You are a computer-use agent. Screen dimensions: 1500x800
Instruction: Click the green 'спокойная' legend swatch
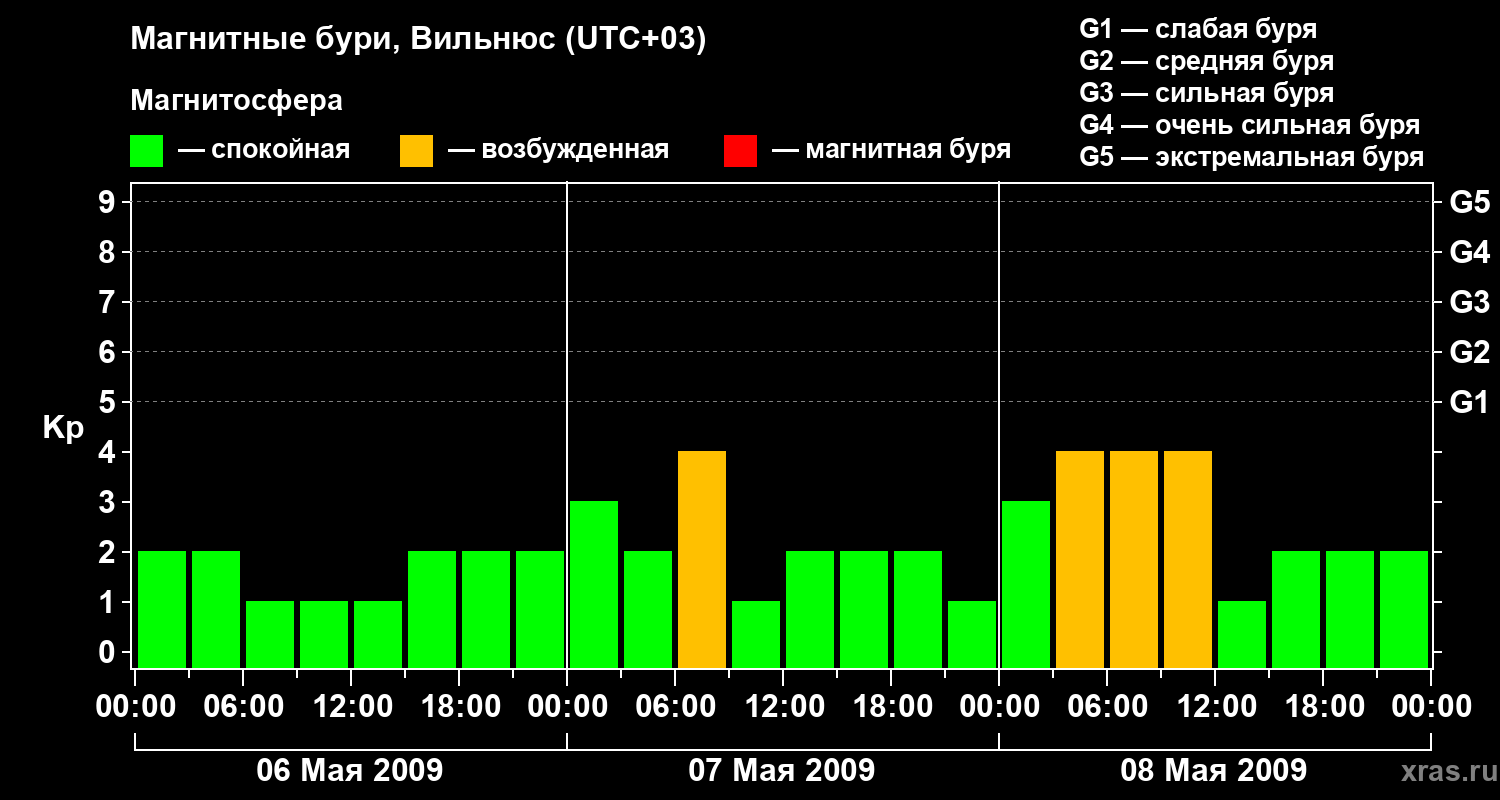click(146, 151)
